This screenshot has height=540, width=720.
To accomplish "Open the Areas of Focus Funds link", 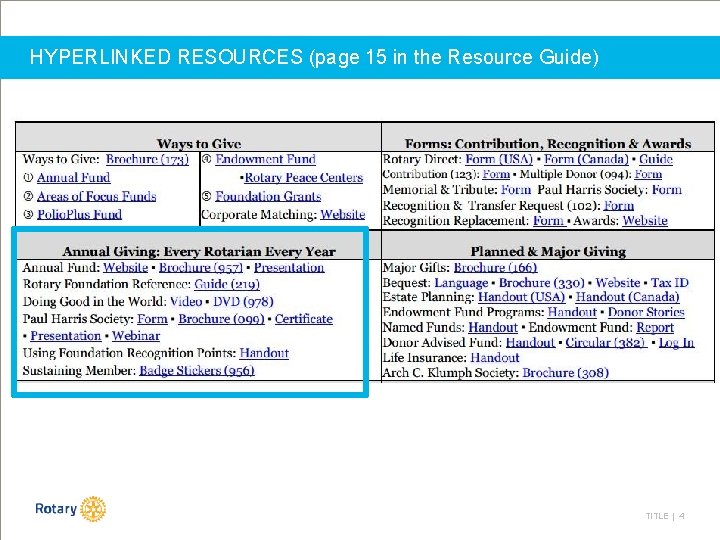I will [96, 197].
